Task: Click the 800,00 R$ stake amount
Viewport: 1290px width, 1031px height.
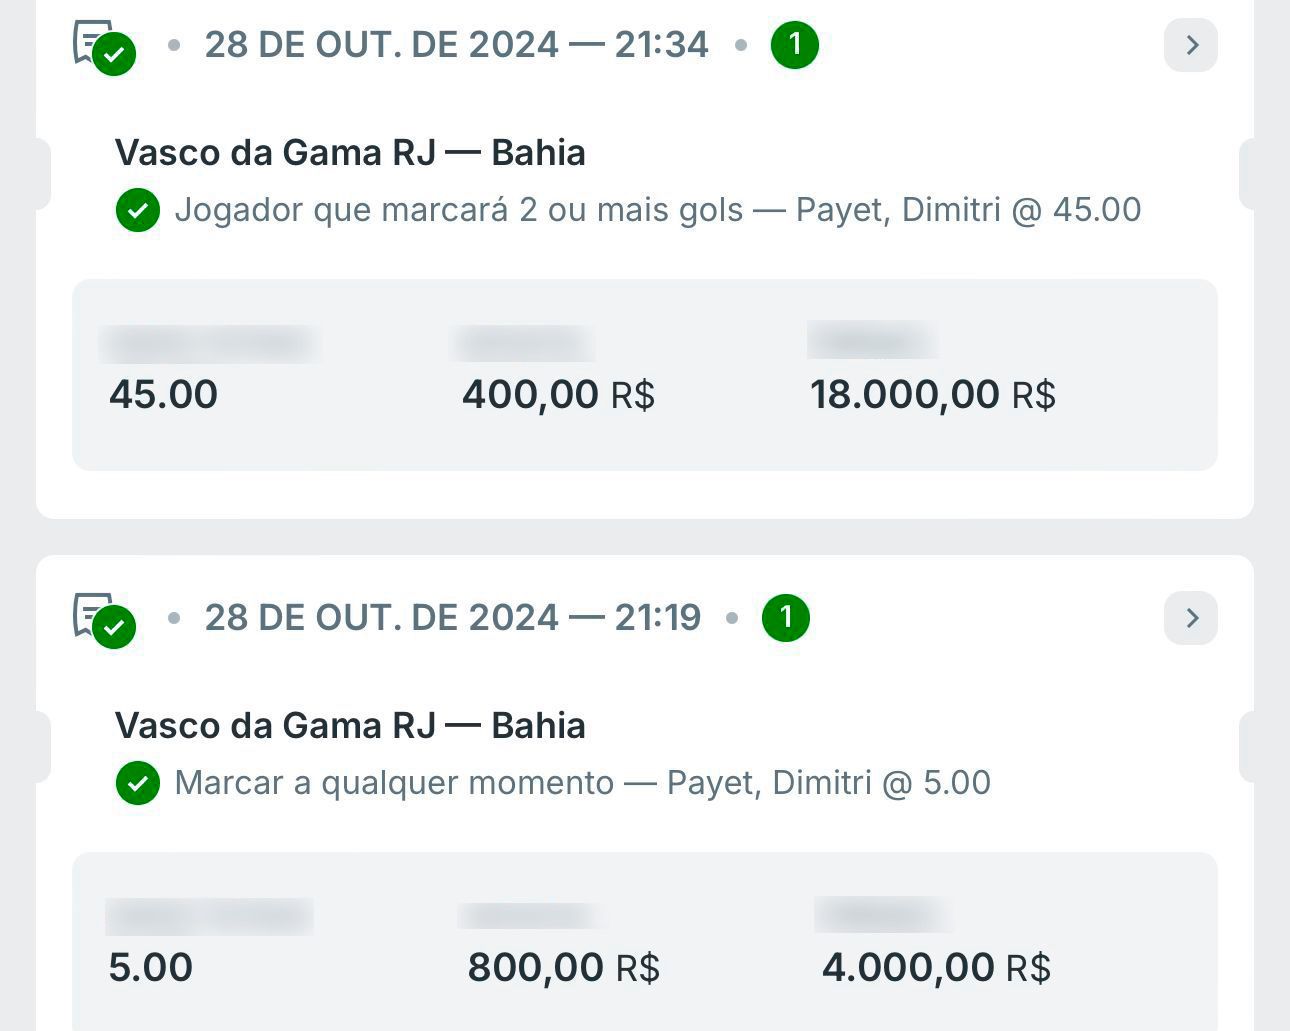Action: point(564,968)
